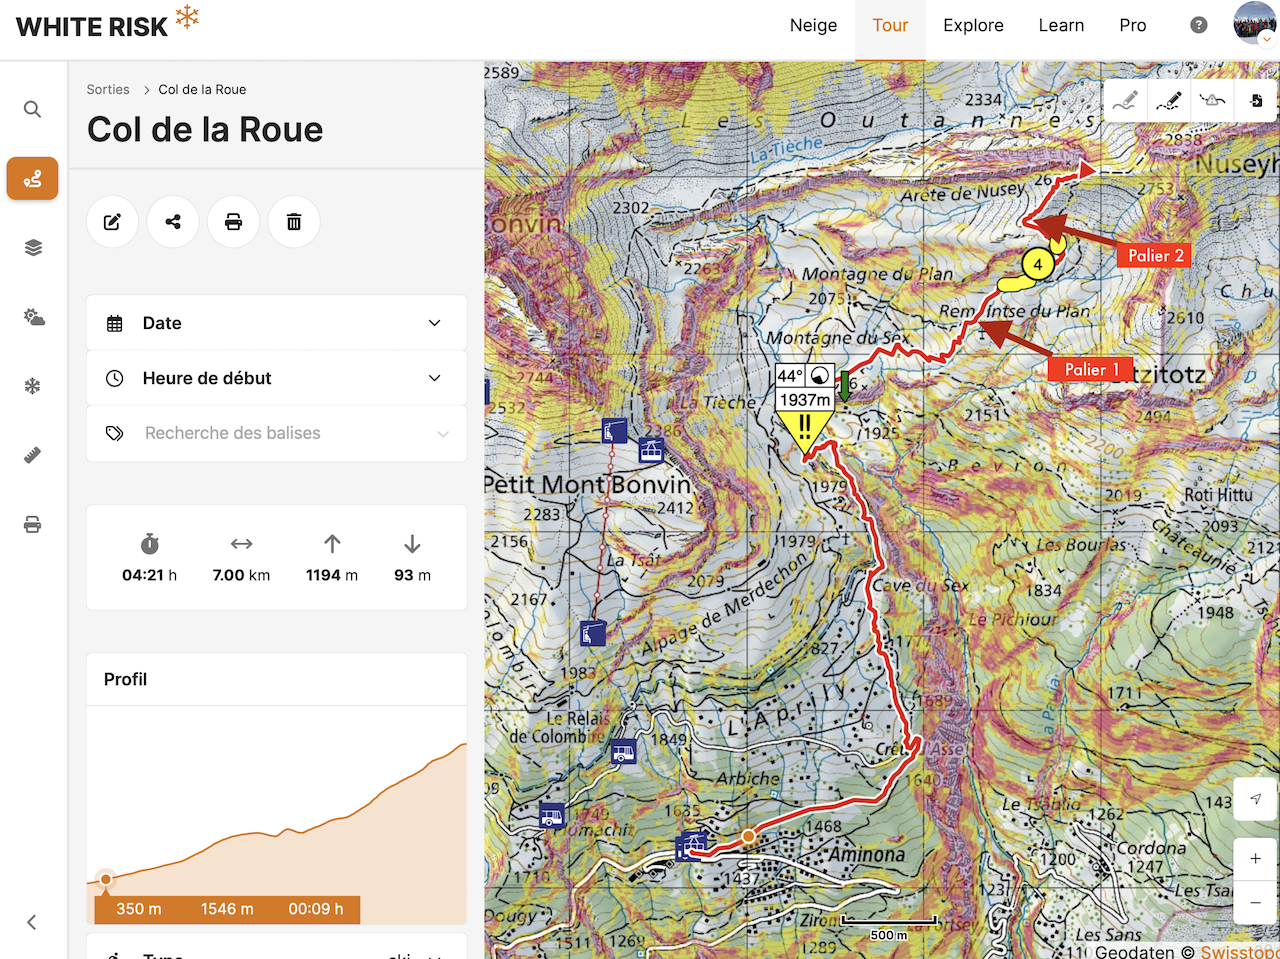
Task: Click the Recherche des balises field
Action: (276, 433)
